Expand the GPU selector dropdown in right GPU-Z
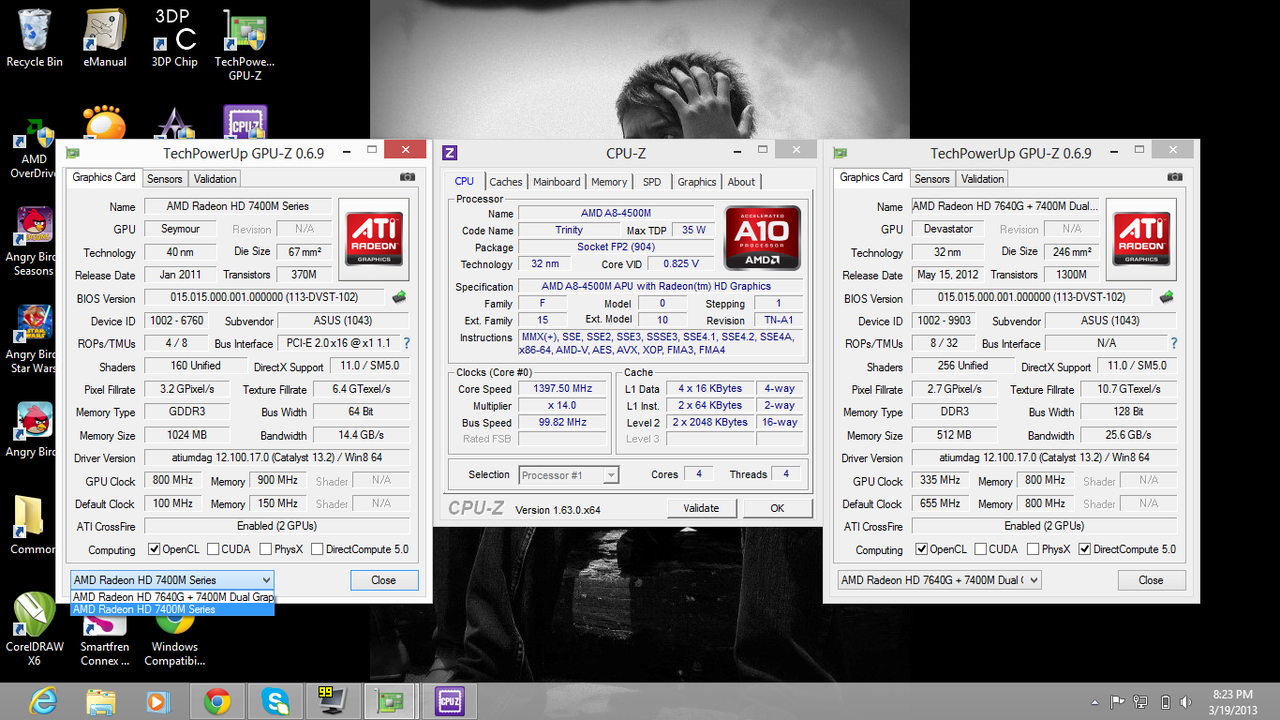 click(1032, 580)
